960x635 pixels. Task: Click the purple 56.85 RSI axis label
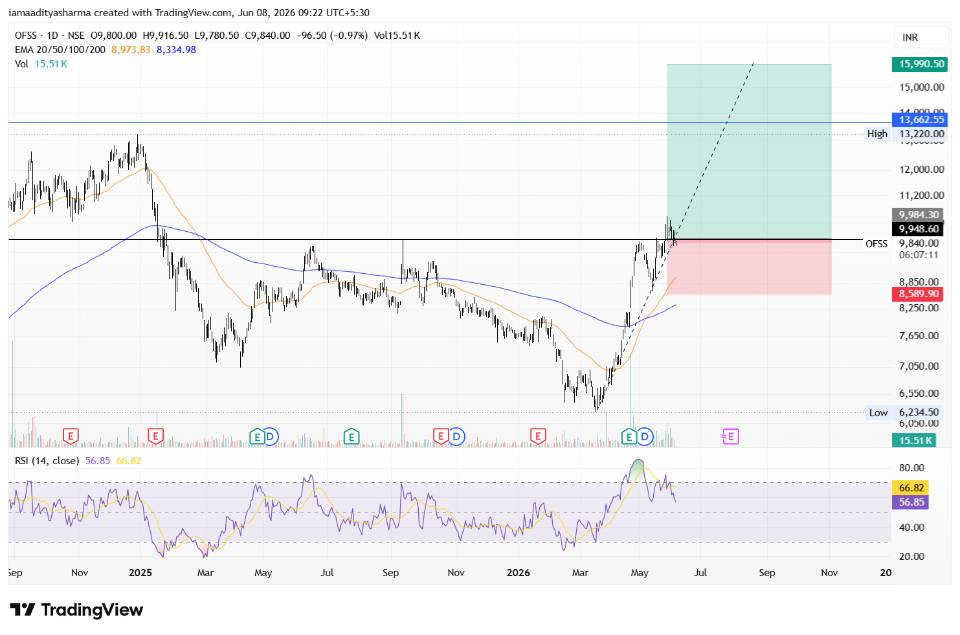911,502
